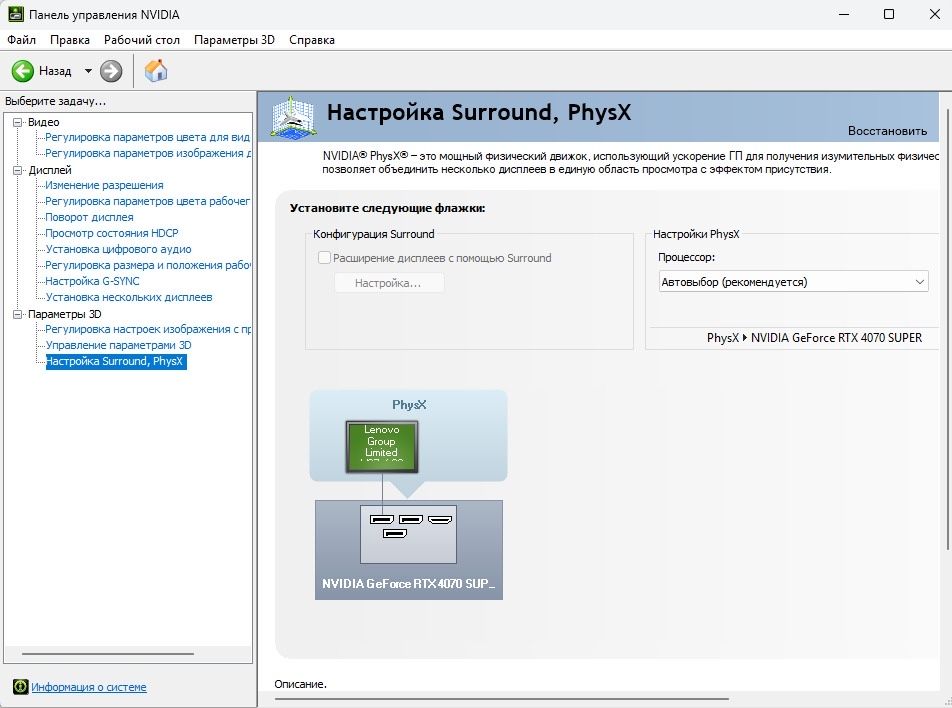Collapse the Видео tree section
This screenshot has height=708, width=952.
click(x=17, y=122)
